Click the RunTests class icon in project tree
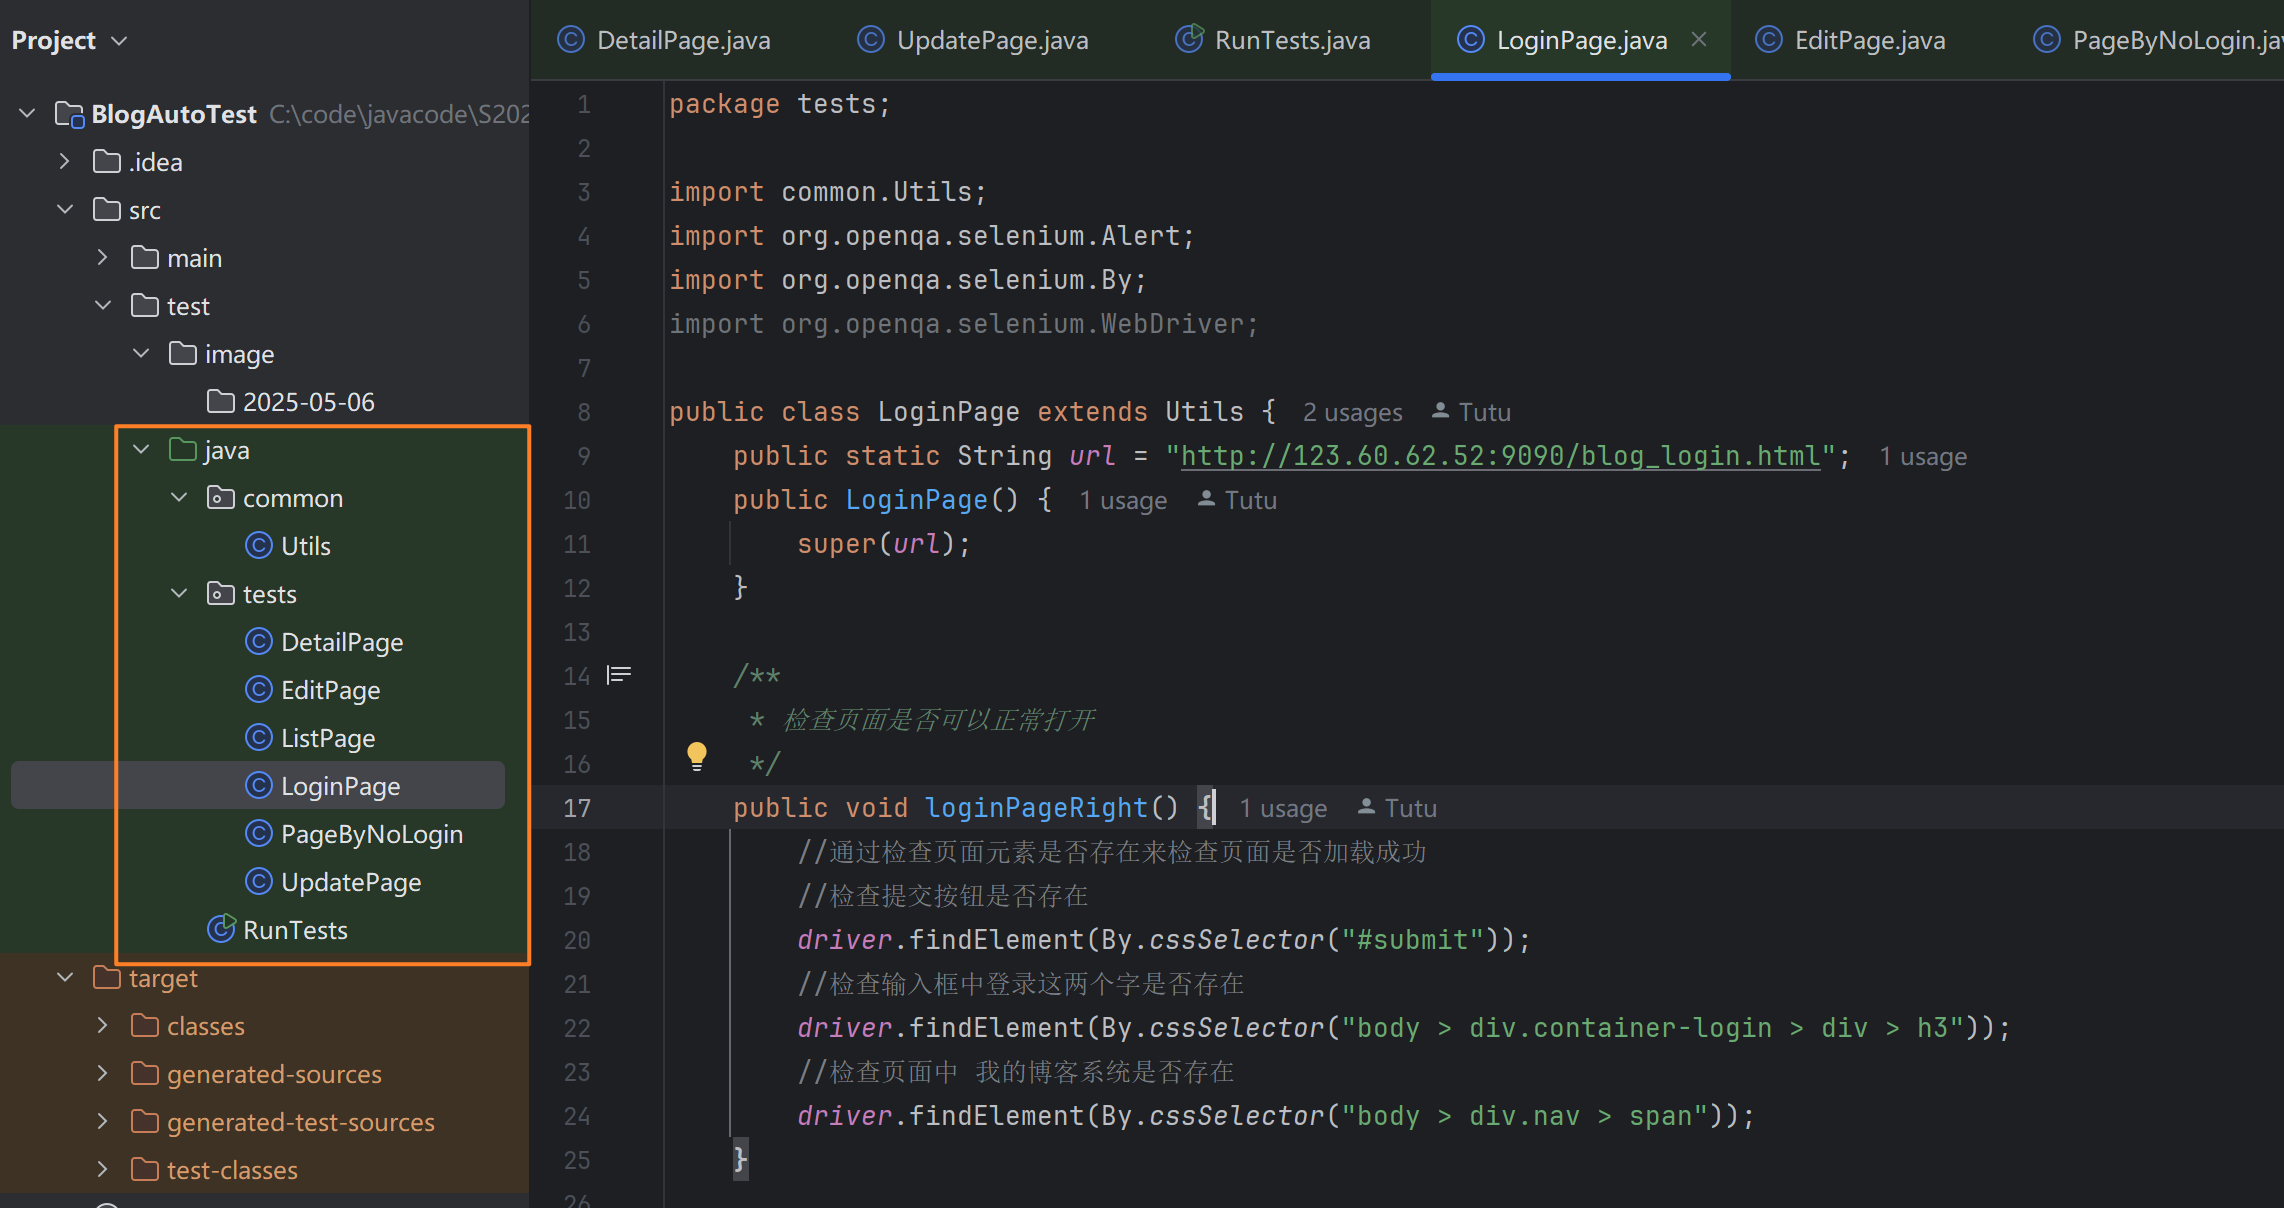2284x1208 pixels. click(221, 929)
